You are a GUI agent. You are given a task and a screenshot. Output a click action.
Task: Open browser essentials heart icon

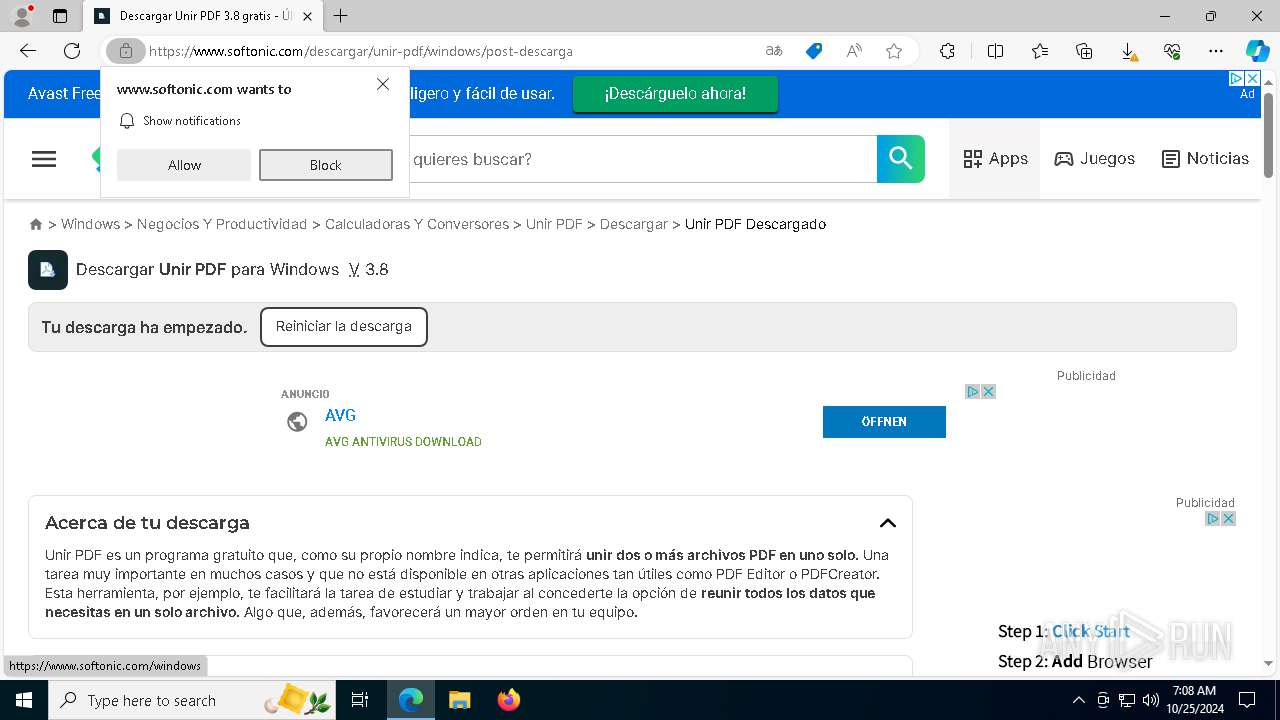(x=1172, y=51)
